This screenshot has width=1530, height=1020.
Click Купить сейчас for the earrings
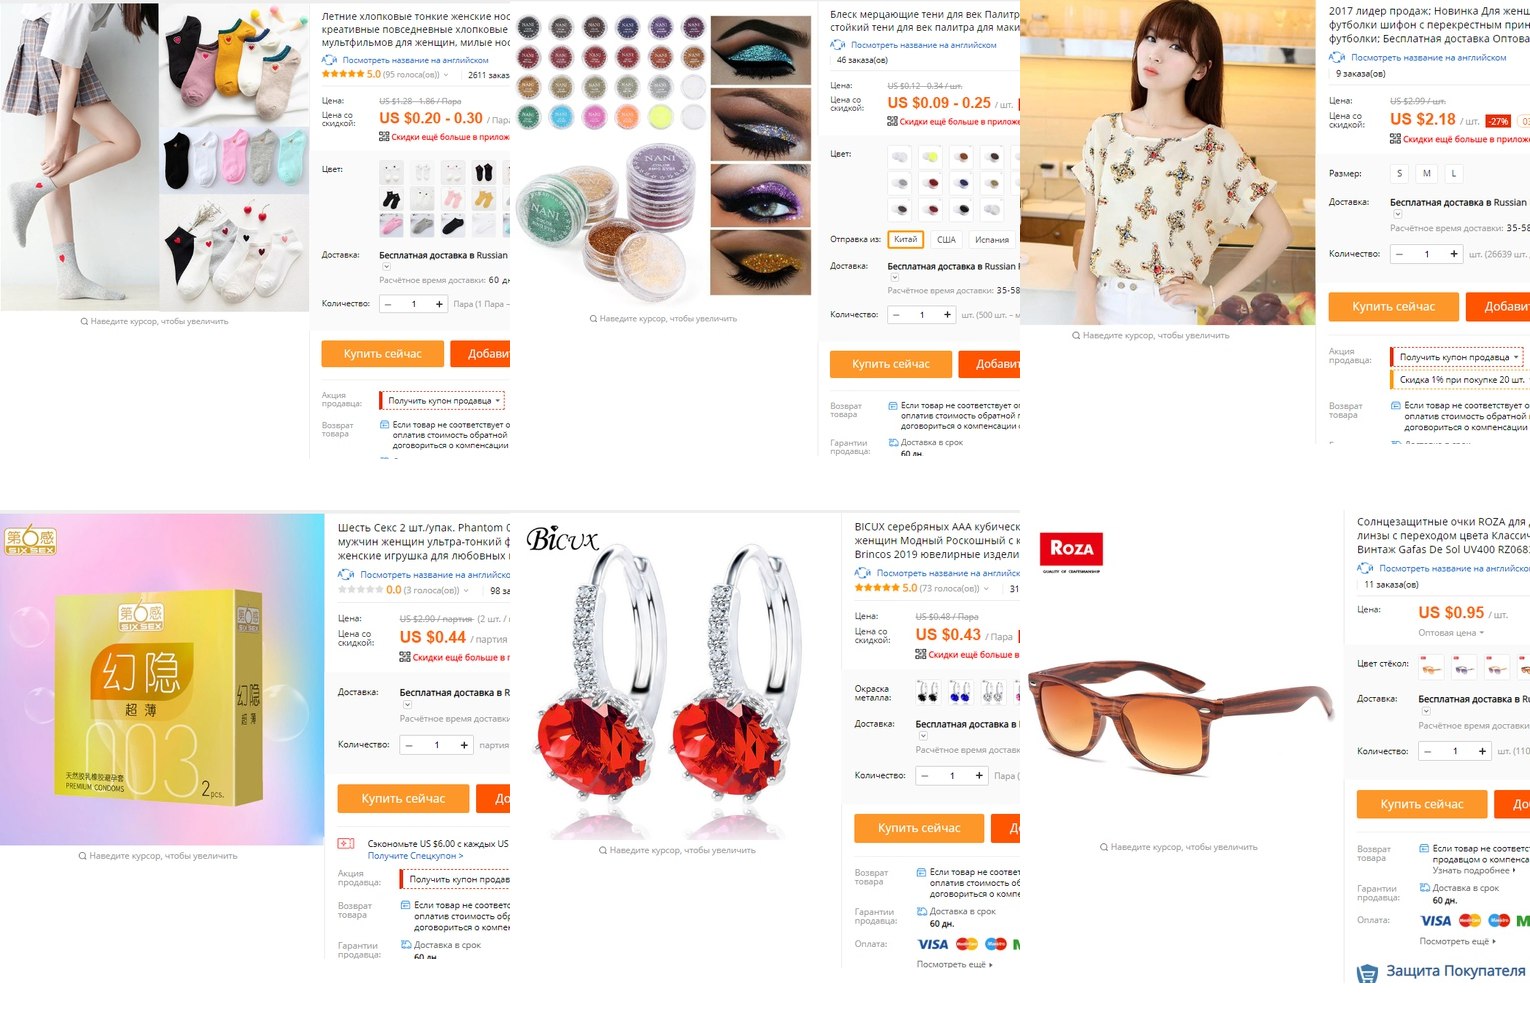coord(918,828)
